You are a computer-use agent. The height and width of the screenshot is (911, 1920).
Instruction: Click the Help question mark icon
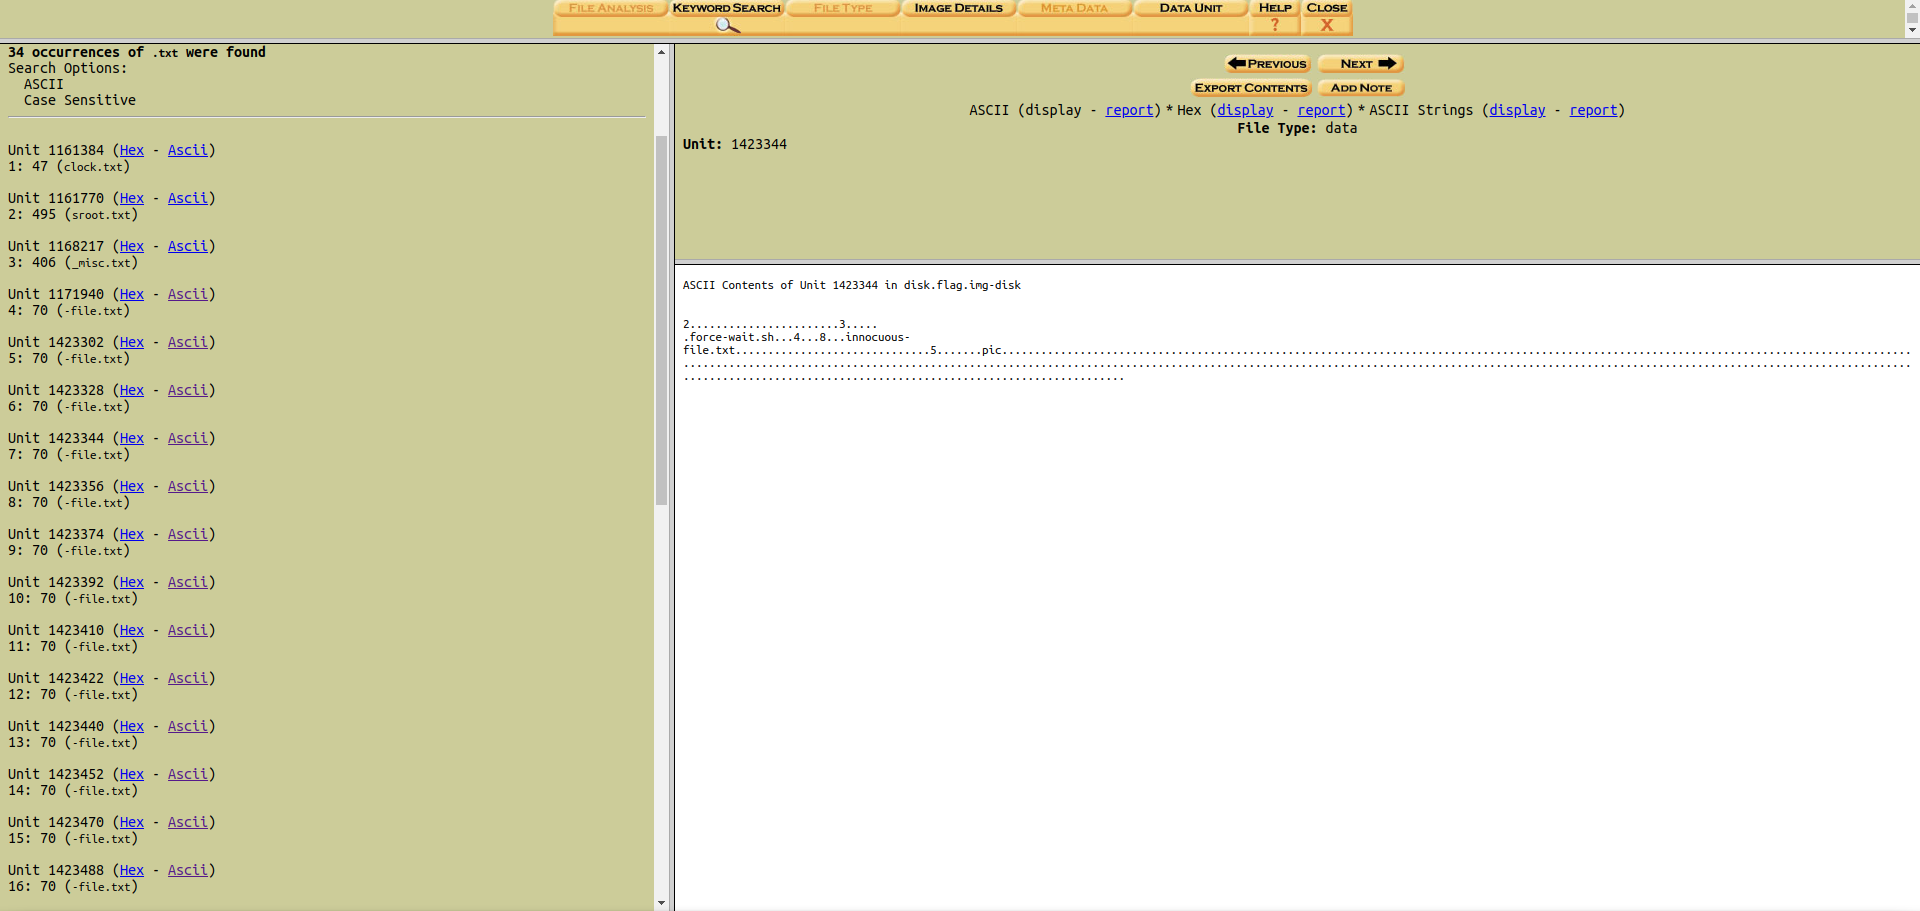click(1275, 25)
